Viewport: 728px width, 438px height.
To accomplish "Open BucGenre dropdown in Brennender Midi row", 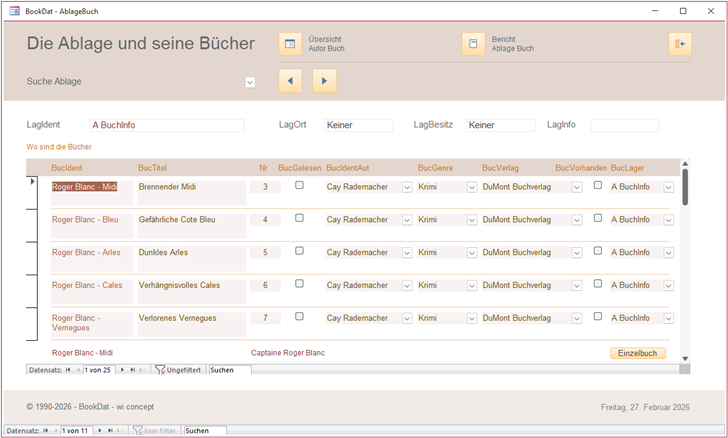I will click(x=470, y=187).
